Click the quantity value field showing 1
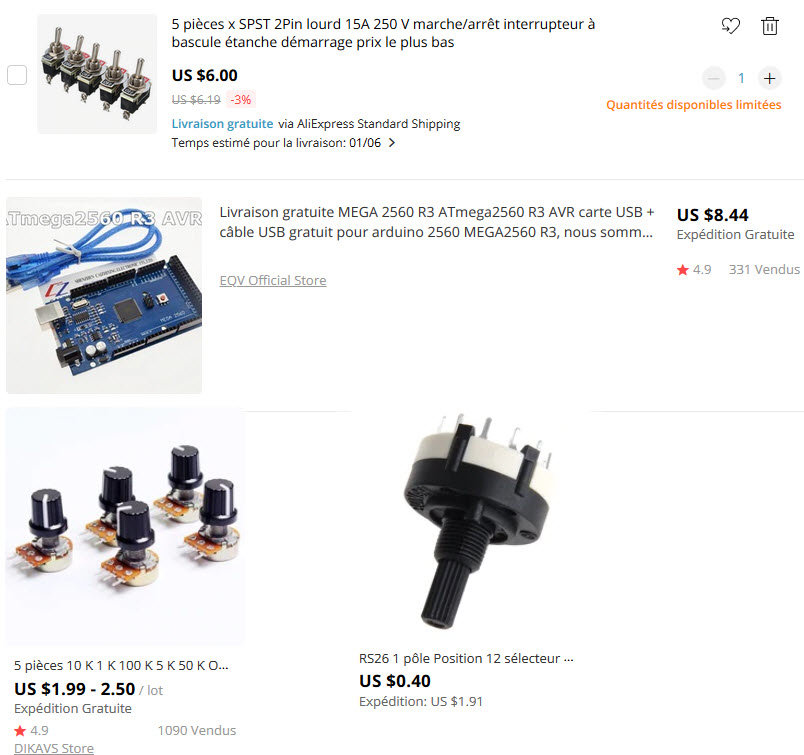 (741, 78)
